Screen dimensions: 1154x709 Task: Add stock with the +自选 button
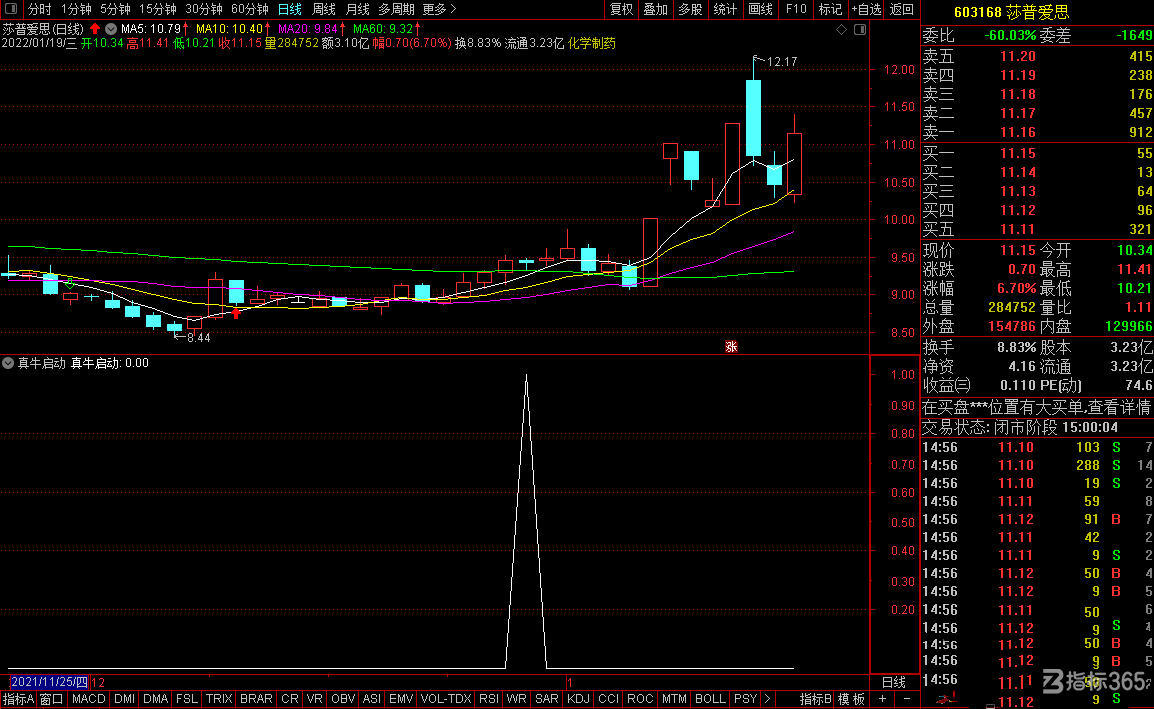866,9
